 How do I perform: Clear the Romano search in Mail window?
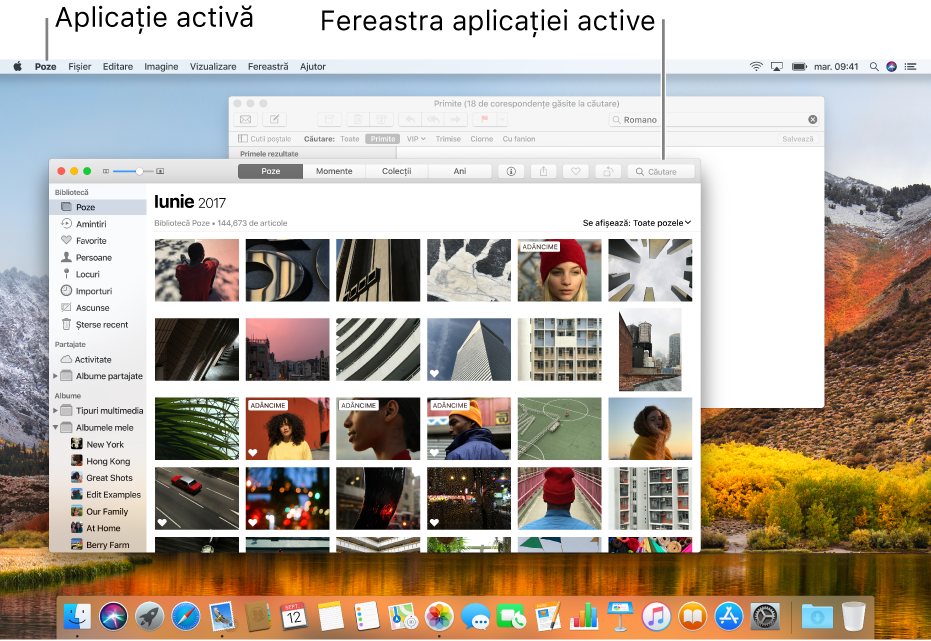pos(812,119)
